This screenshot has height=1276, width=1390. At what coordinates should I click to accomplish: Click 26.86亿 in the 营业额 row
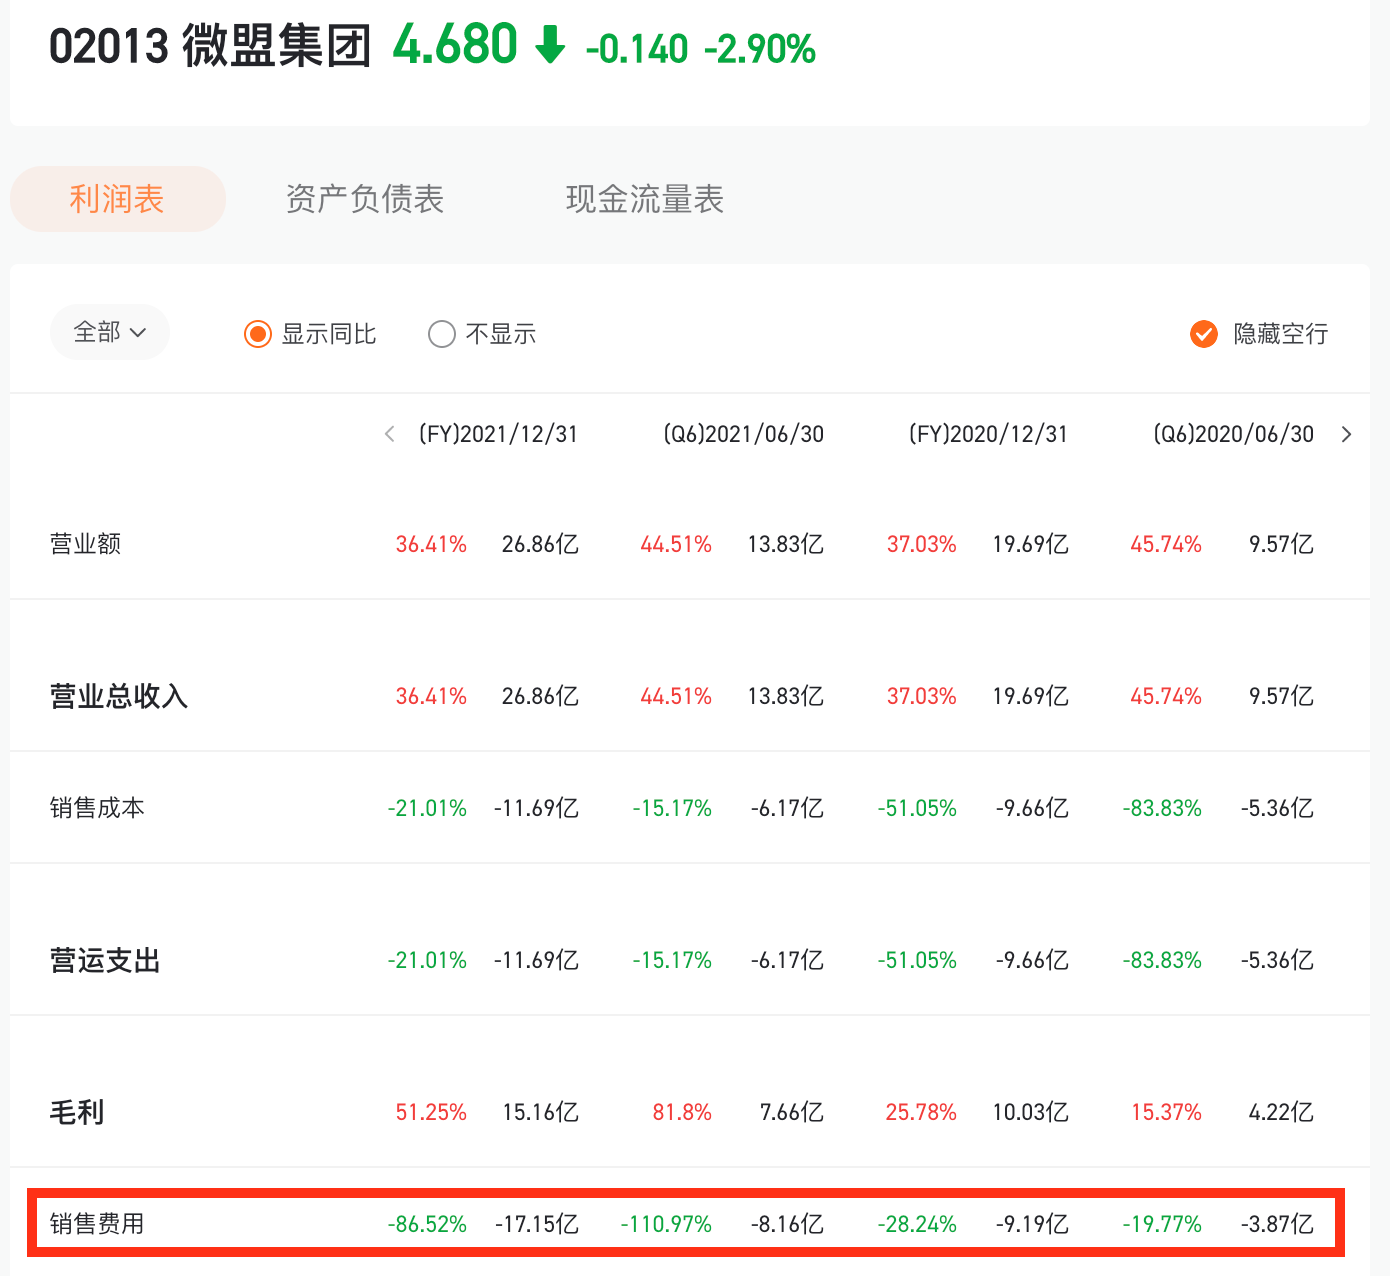(540, 544)
